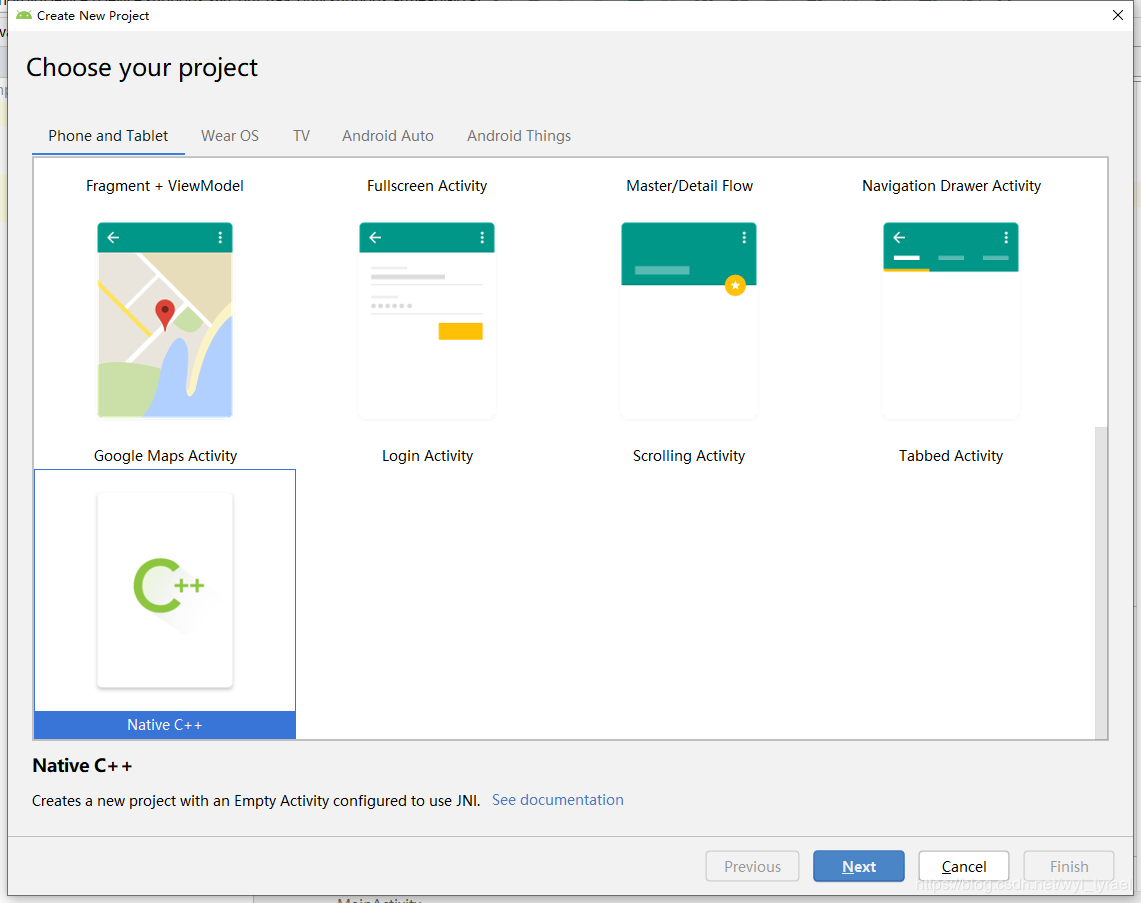Click the star FAB in Scrolling Activity preview
Screen dimensions: 1141x903
pyautogui.click(x=735, y=285)
